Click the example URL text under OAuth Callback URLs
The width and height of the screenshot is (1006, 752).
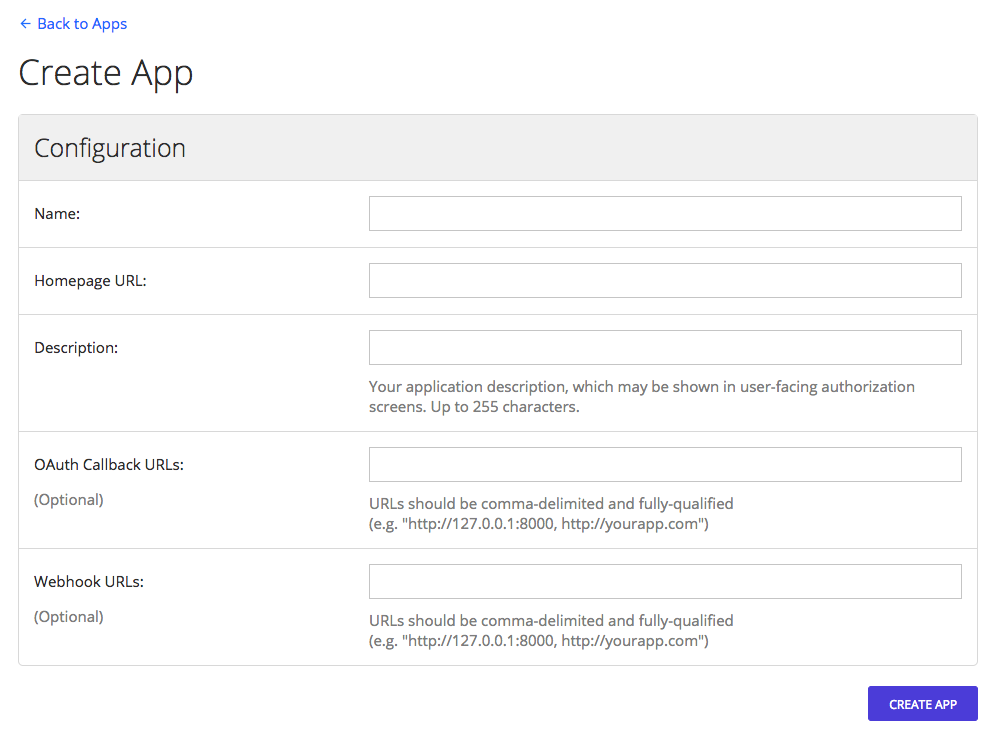click(x=552, y=522)
